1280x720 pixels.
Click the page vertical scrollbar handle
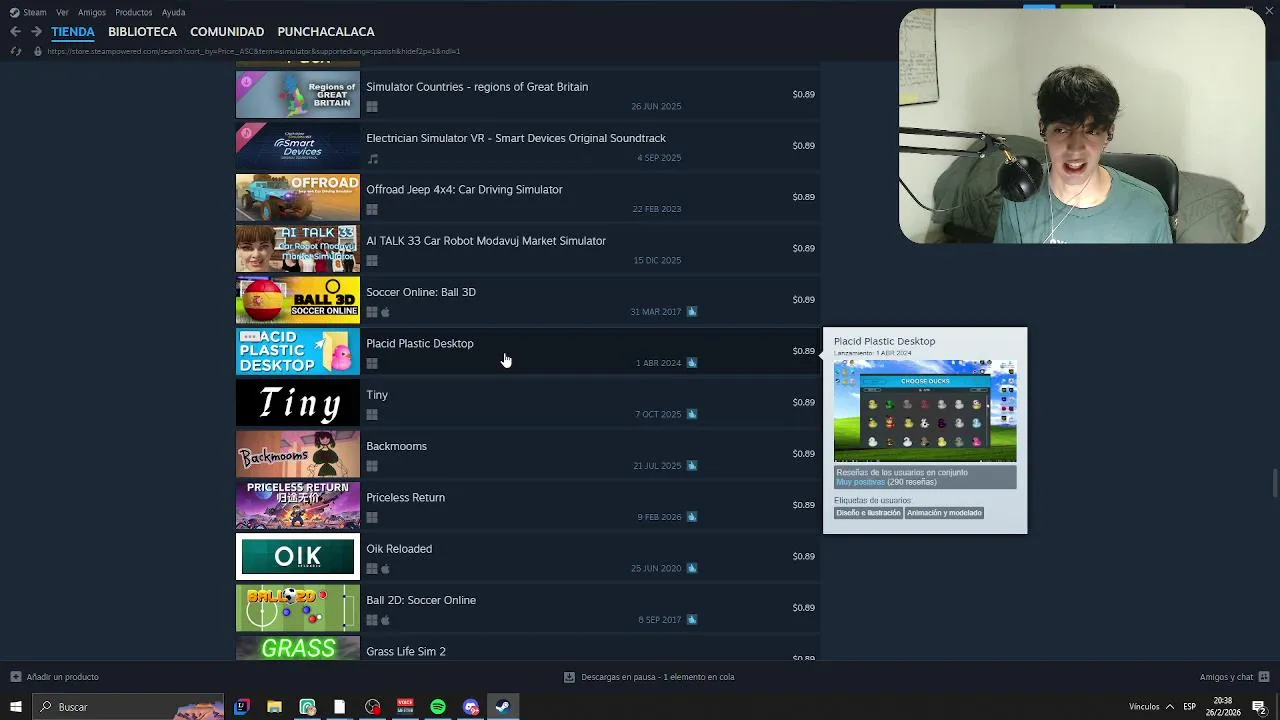(1275, 482)
